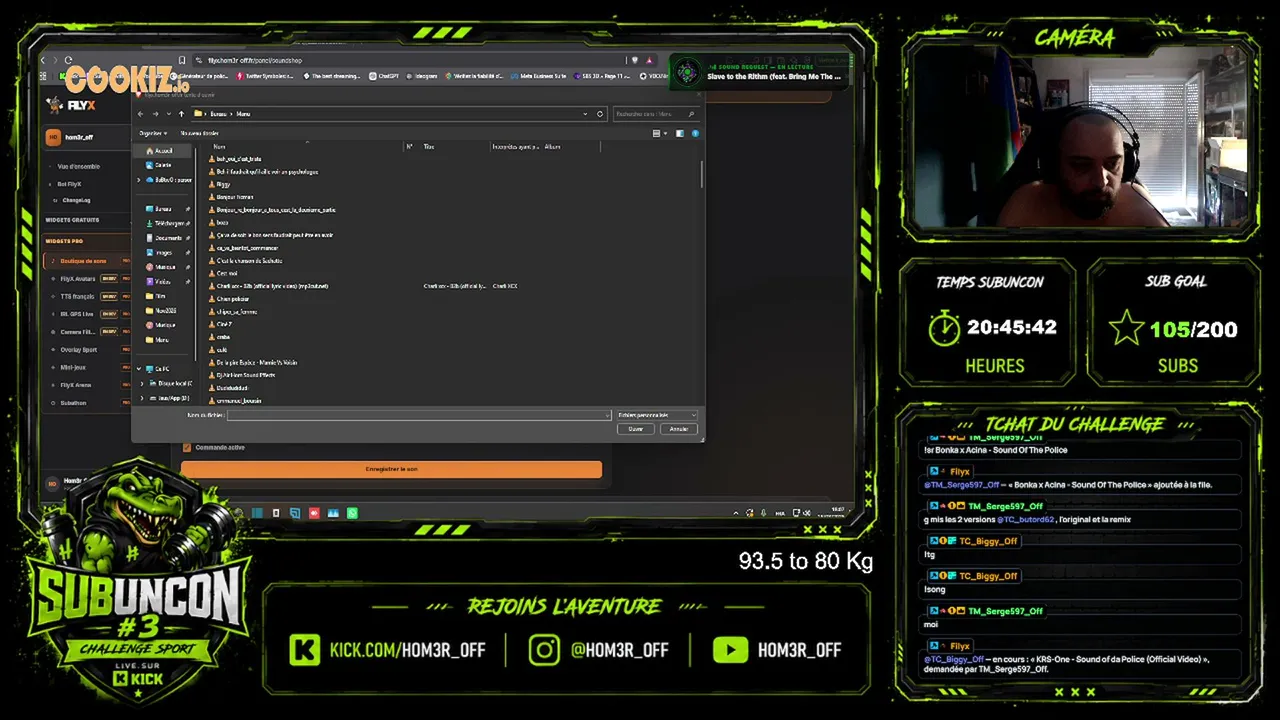Image resolution: width=1280 pixels, height=720 pixels.
Task: Open the Galerie location in sidebar
Action: pyautogui.click(x=158, y=165)
